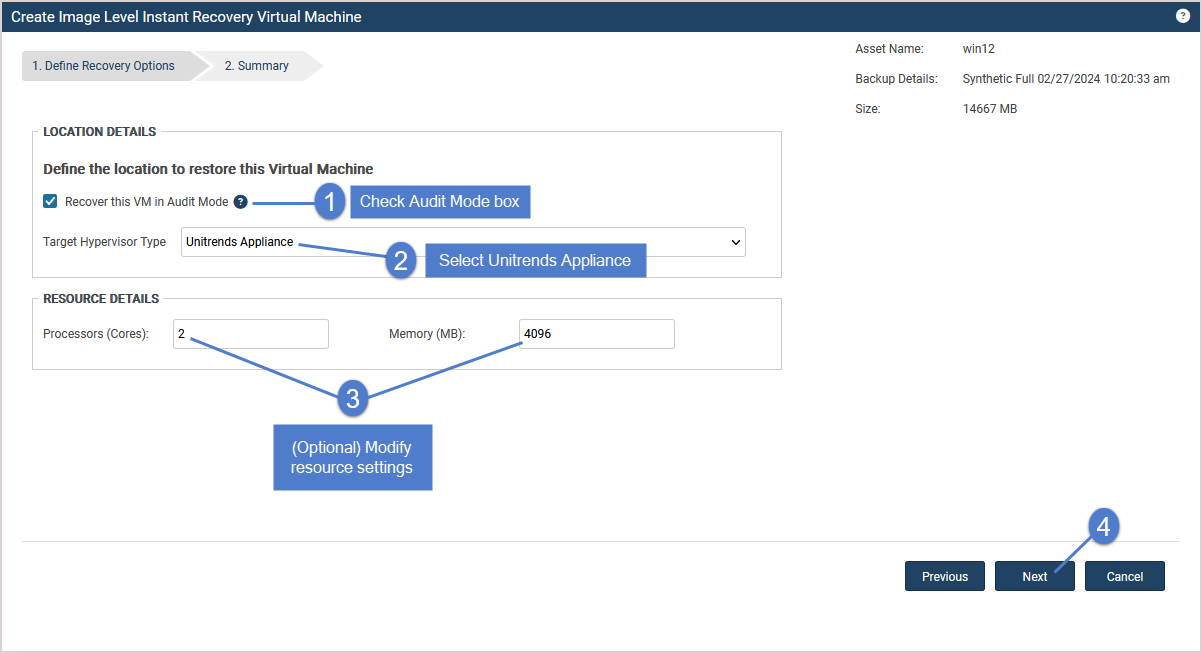This screenshot has width=1202, height=653.
Task: Select the asset name value win12
Action: click(x=979, y=49)
